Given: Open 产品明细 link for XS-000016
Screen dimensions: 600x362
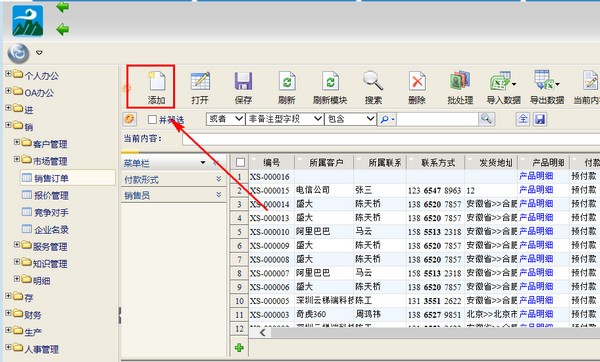Looking at the screenshot, I should tap(536, 176).
